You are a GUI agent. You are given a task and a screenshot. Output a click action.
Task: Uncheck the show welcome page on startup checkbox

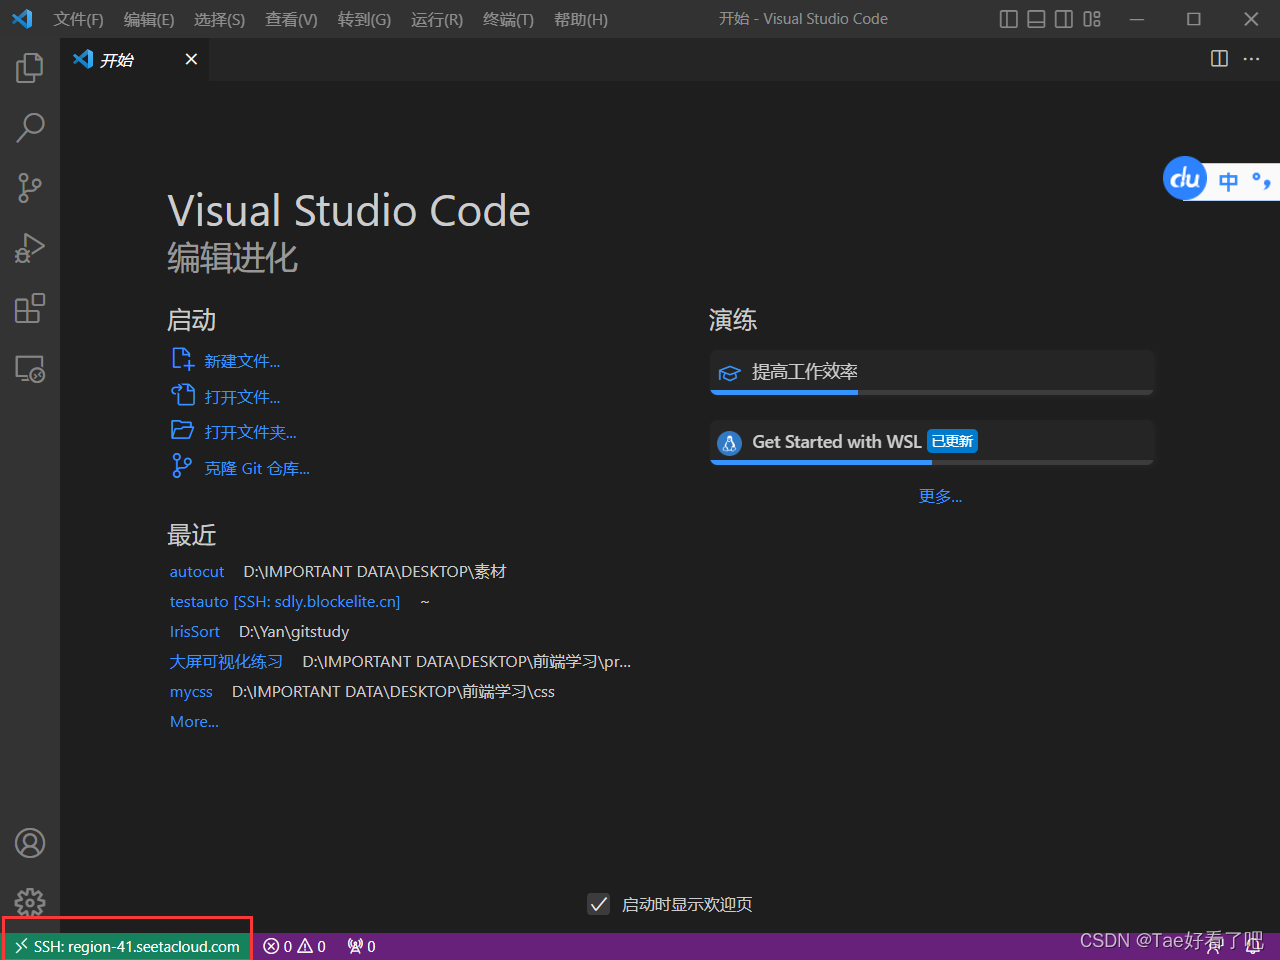click(598, 904)
